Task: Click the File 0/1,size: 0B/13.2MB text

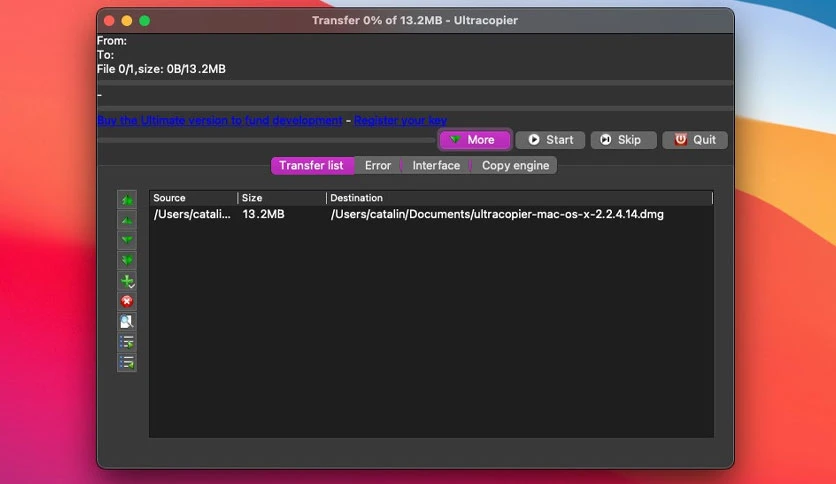Action: (161, 69)
